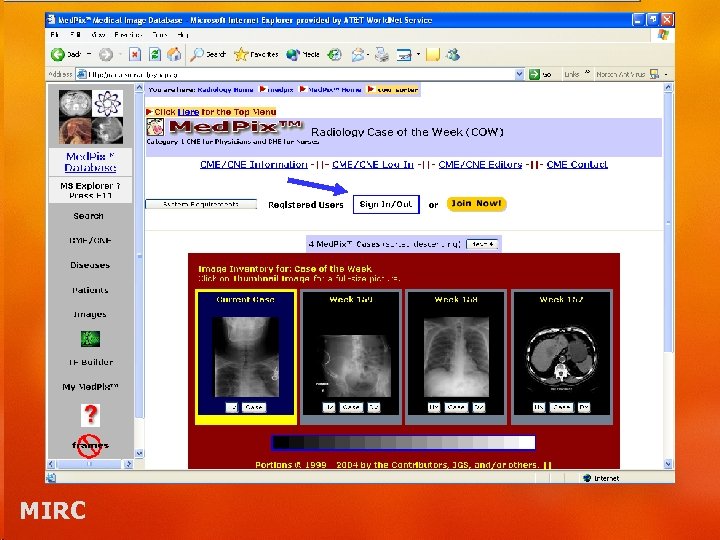This screenshot has height=540, width=720.
Task: Open the File menu
Action: point(55,35)
